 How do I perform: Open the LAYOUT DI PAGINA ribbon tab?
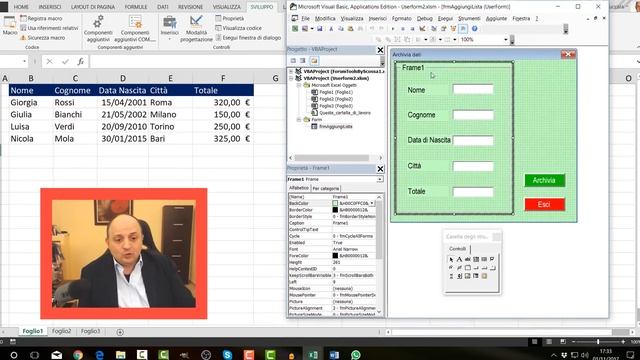pyautogui.click(x=93, y=7)
